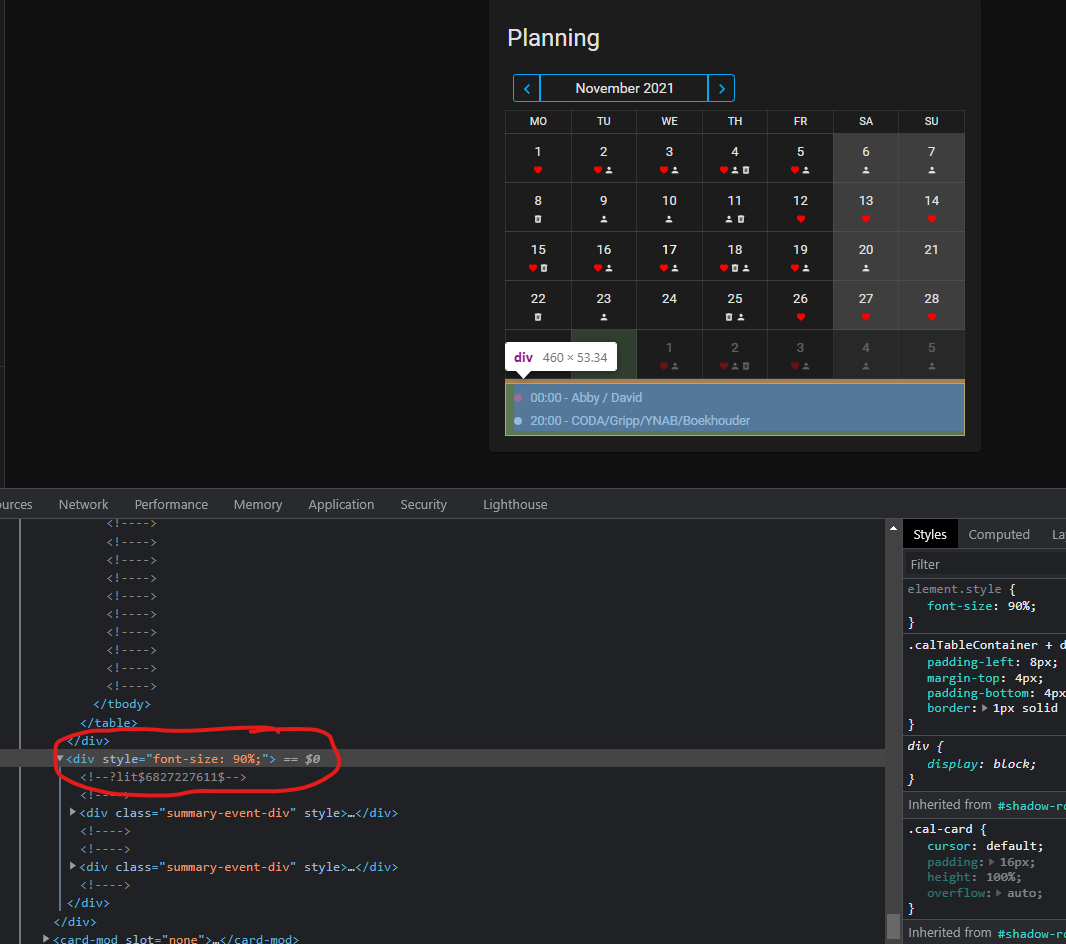The width and height of the screenshot is (1066, 944).
Task: Click the blue dot beside the CODA/Gripp event
Action: [x=518, y=420]
